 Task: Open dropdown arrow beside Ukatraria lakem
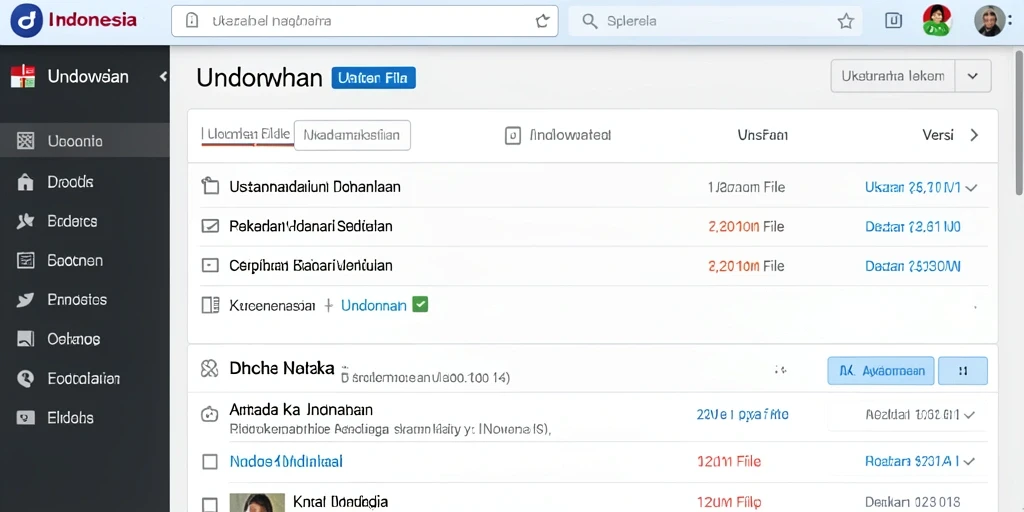pyautogui.click(x=973, y=76)
